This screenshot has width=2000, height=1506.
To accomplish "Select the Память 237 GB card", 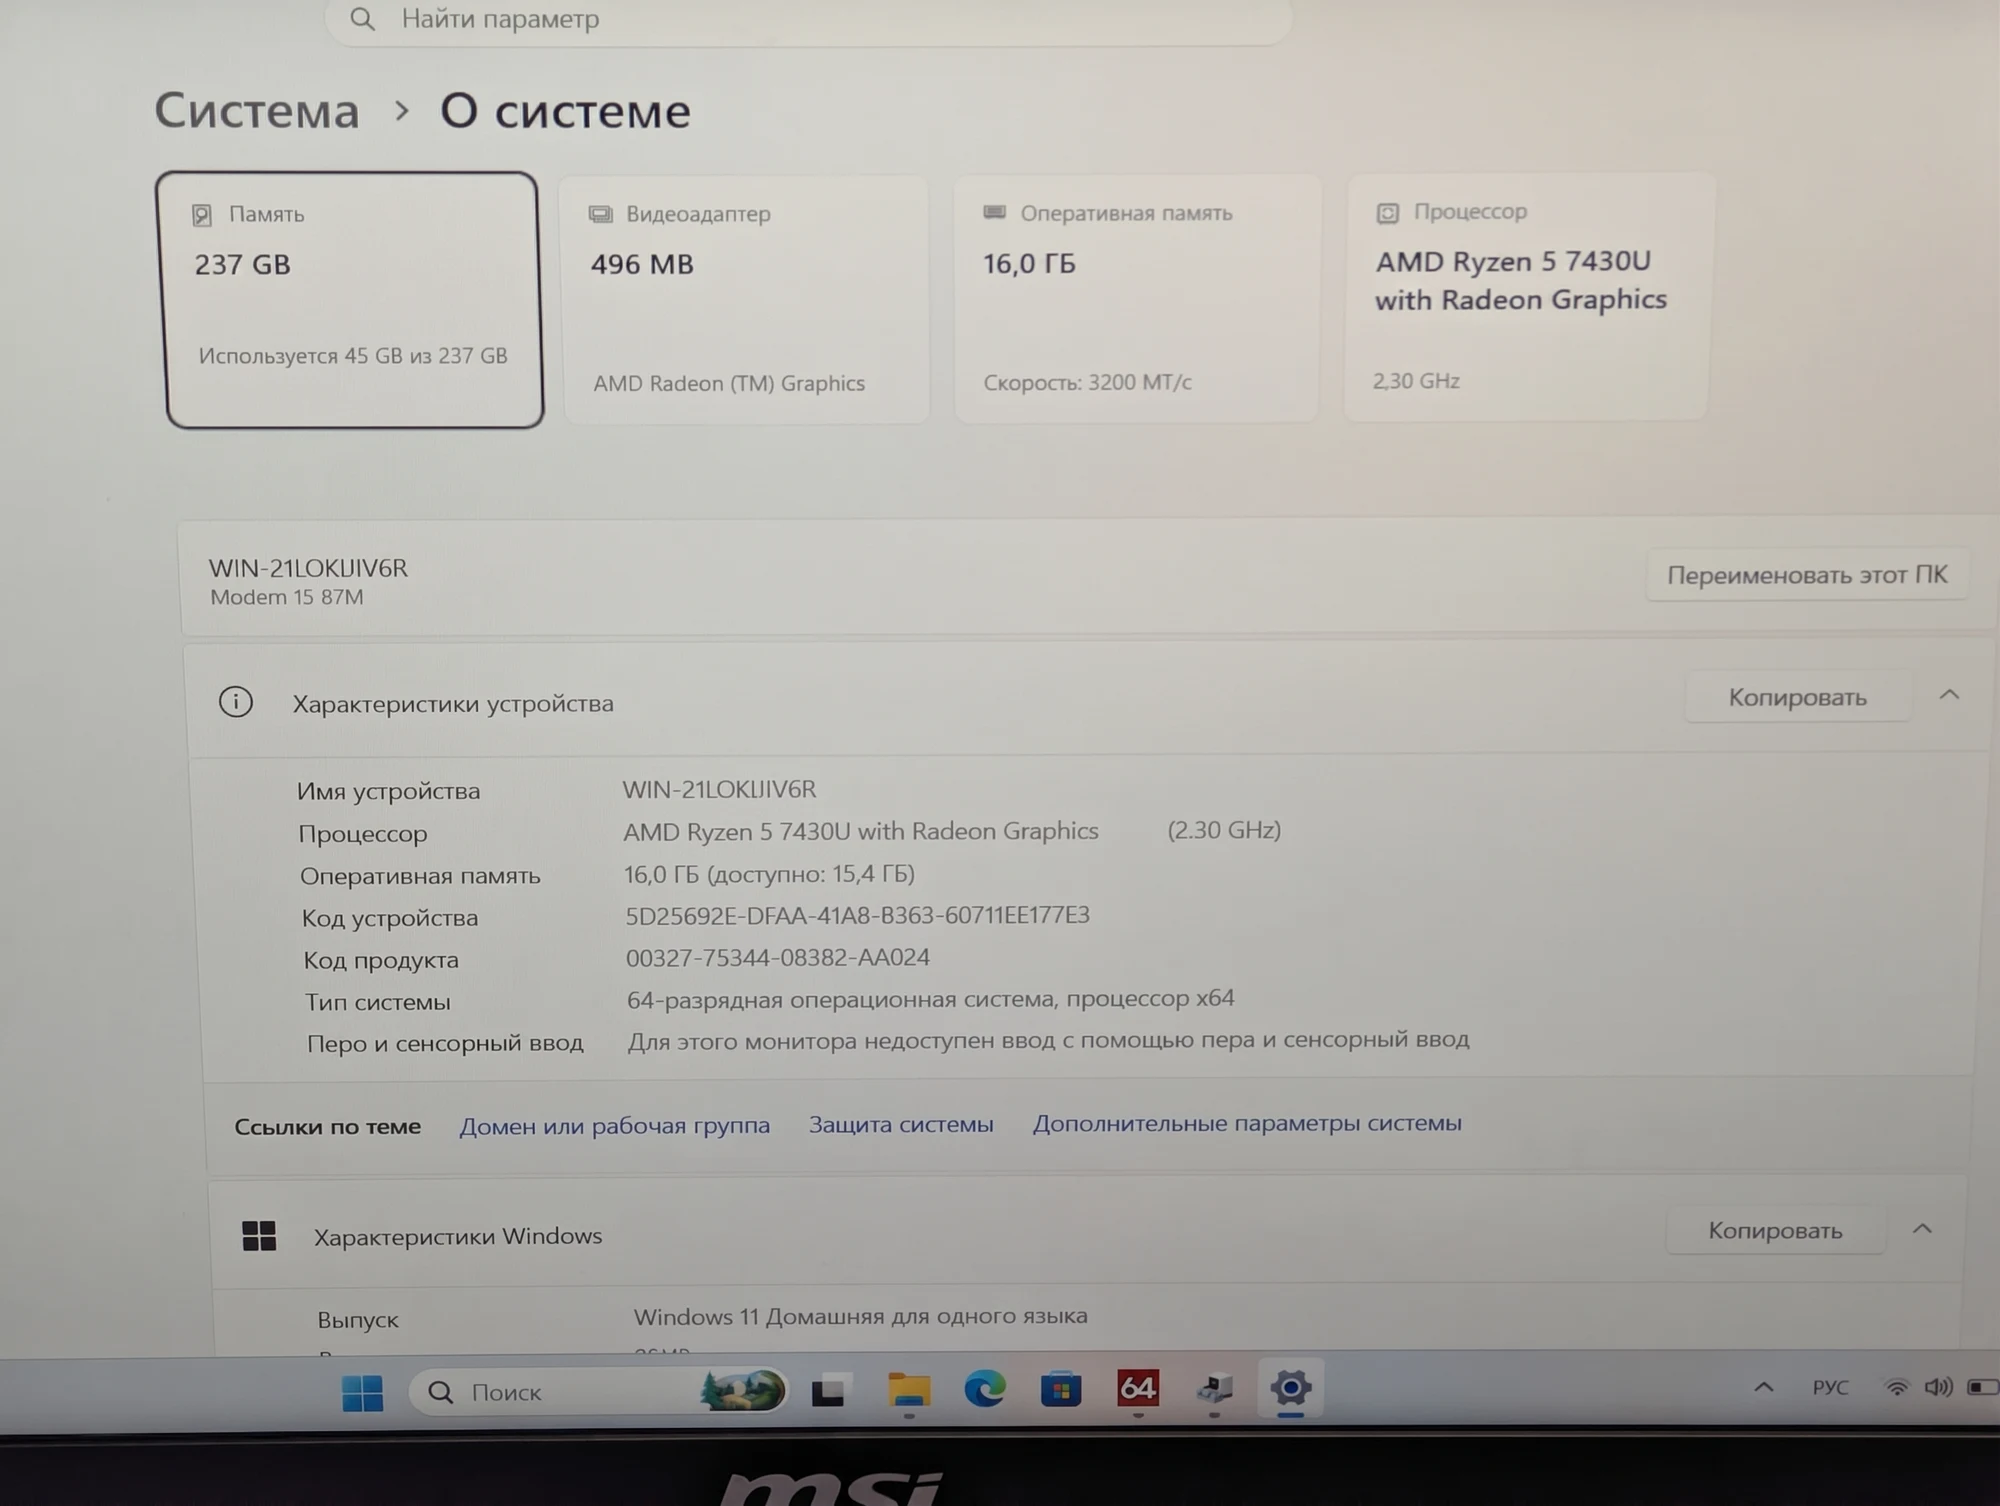I will tap(350, 300).
